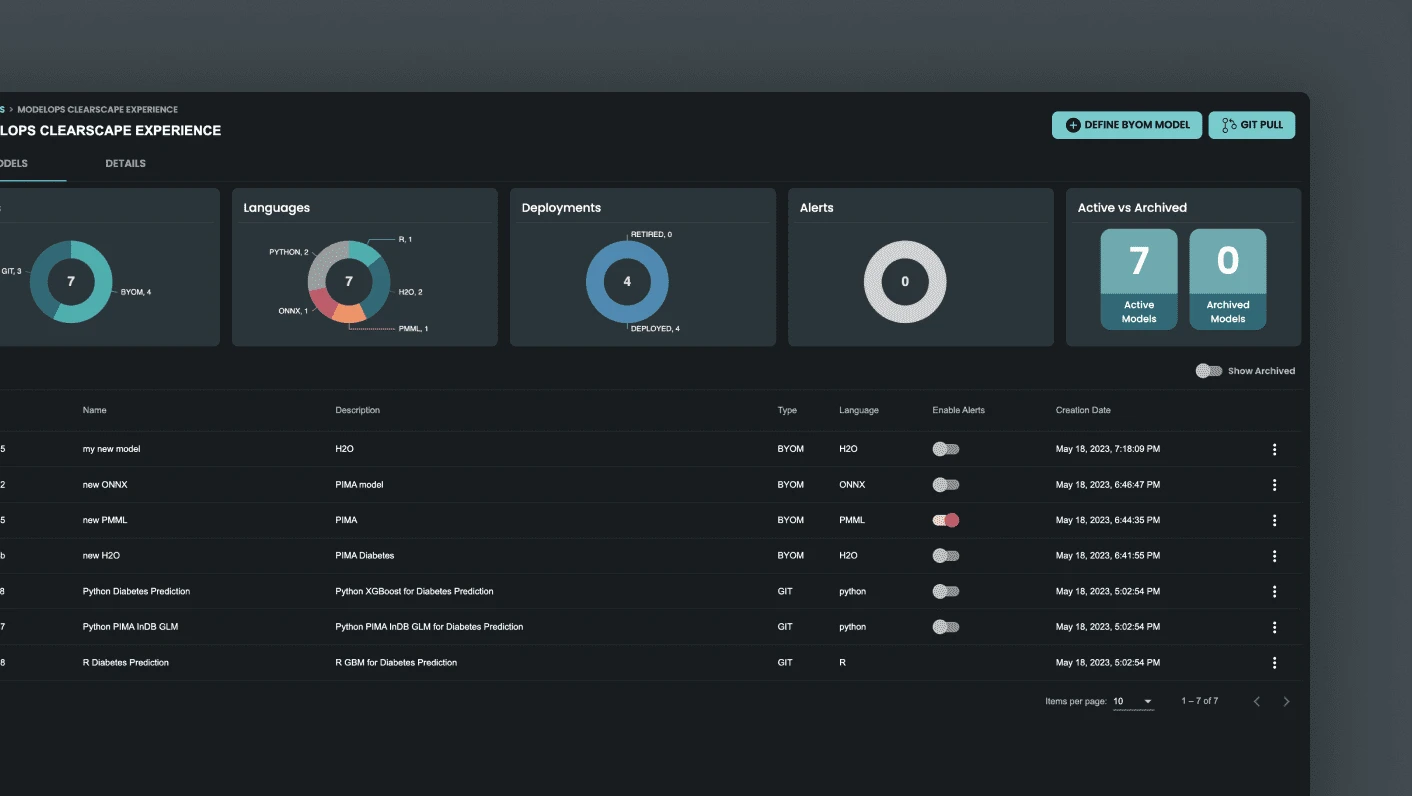The width and height of the screenshot is (1412, 796).
Task: Enable alerts for Python PIMA InDB GLM
Action: click(946, 627)
